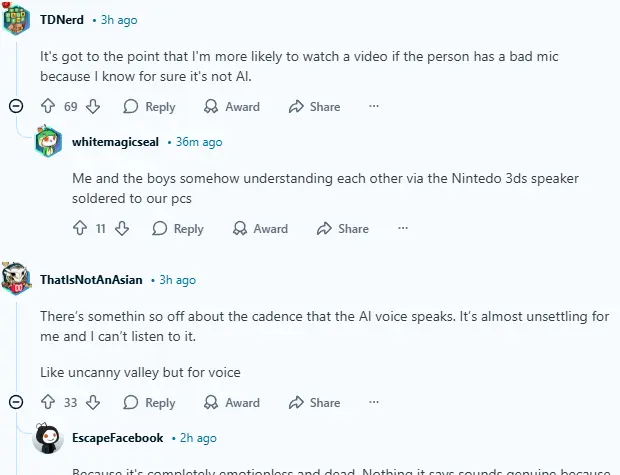
Task: Collapse TDNerd's comment thread
Action: pos(16,106)
